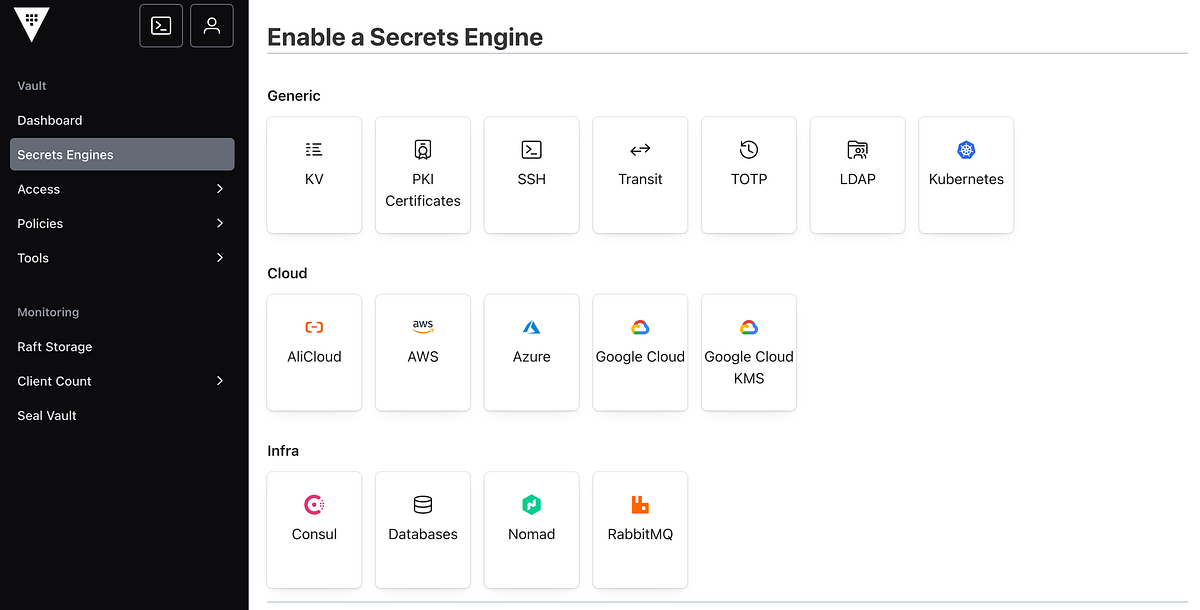Go to Raft Storage
The width and height of the screenshot is (1200, 610).
[122, 347]
